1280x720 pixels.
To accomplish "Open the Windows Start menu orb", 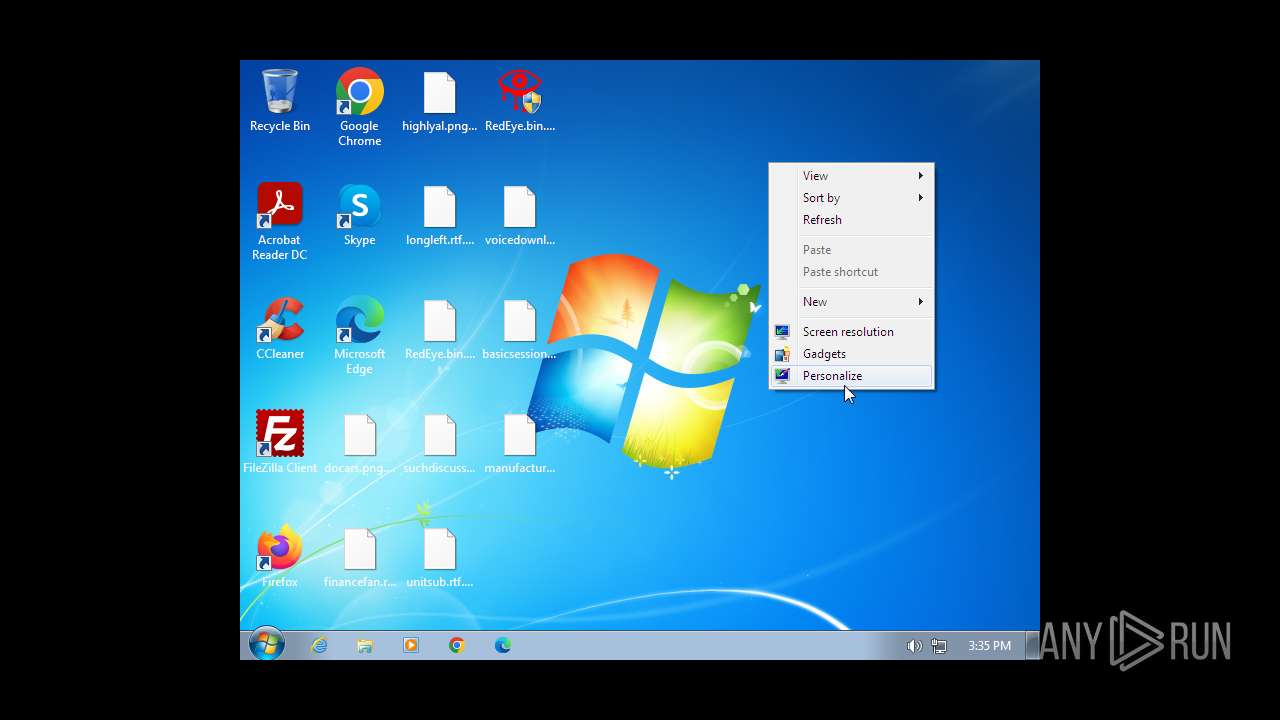I will click(x=266, y=645).
